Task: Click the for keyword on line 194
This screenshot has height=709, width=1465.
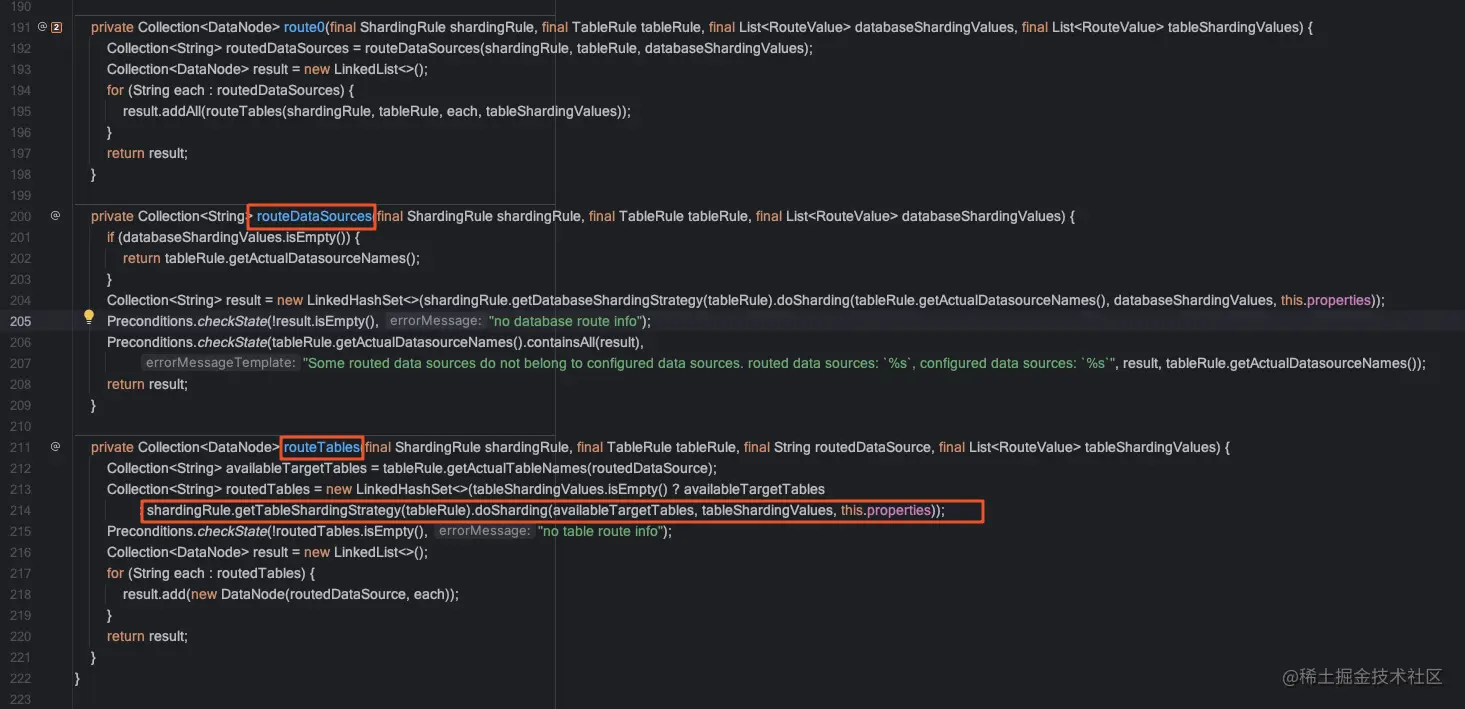Action: click(115, 90)
